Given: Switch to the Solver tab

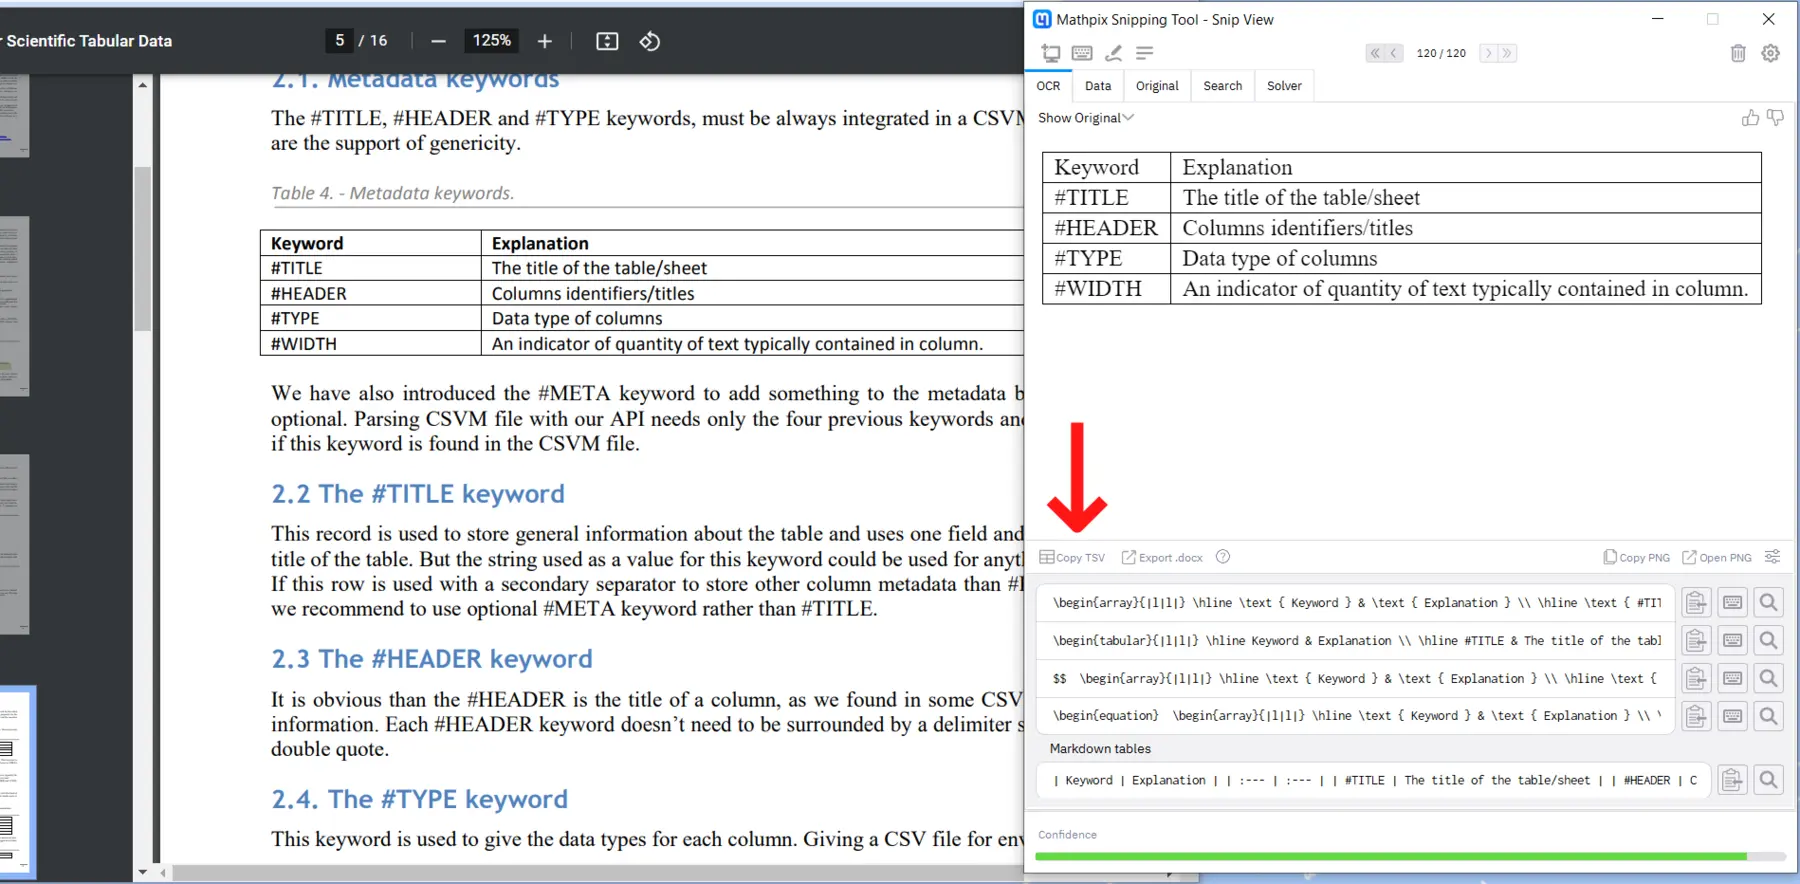Looking at the screenshot, I should coord(1284,86).
